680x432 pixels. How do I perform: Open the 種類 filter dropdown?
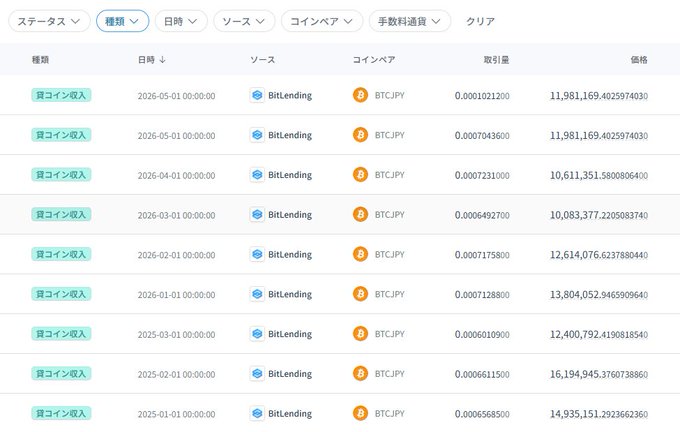(122, 21)
